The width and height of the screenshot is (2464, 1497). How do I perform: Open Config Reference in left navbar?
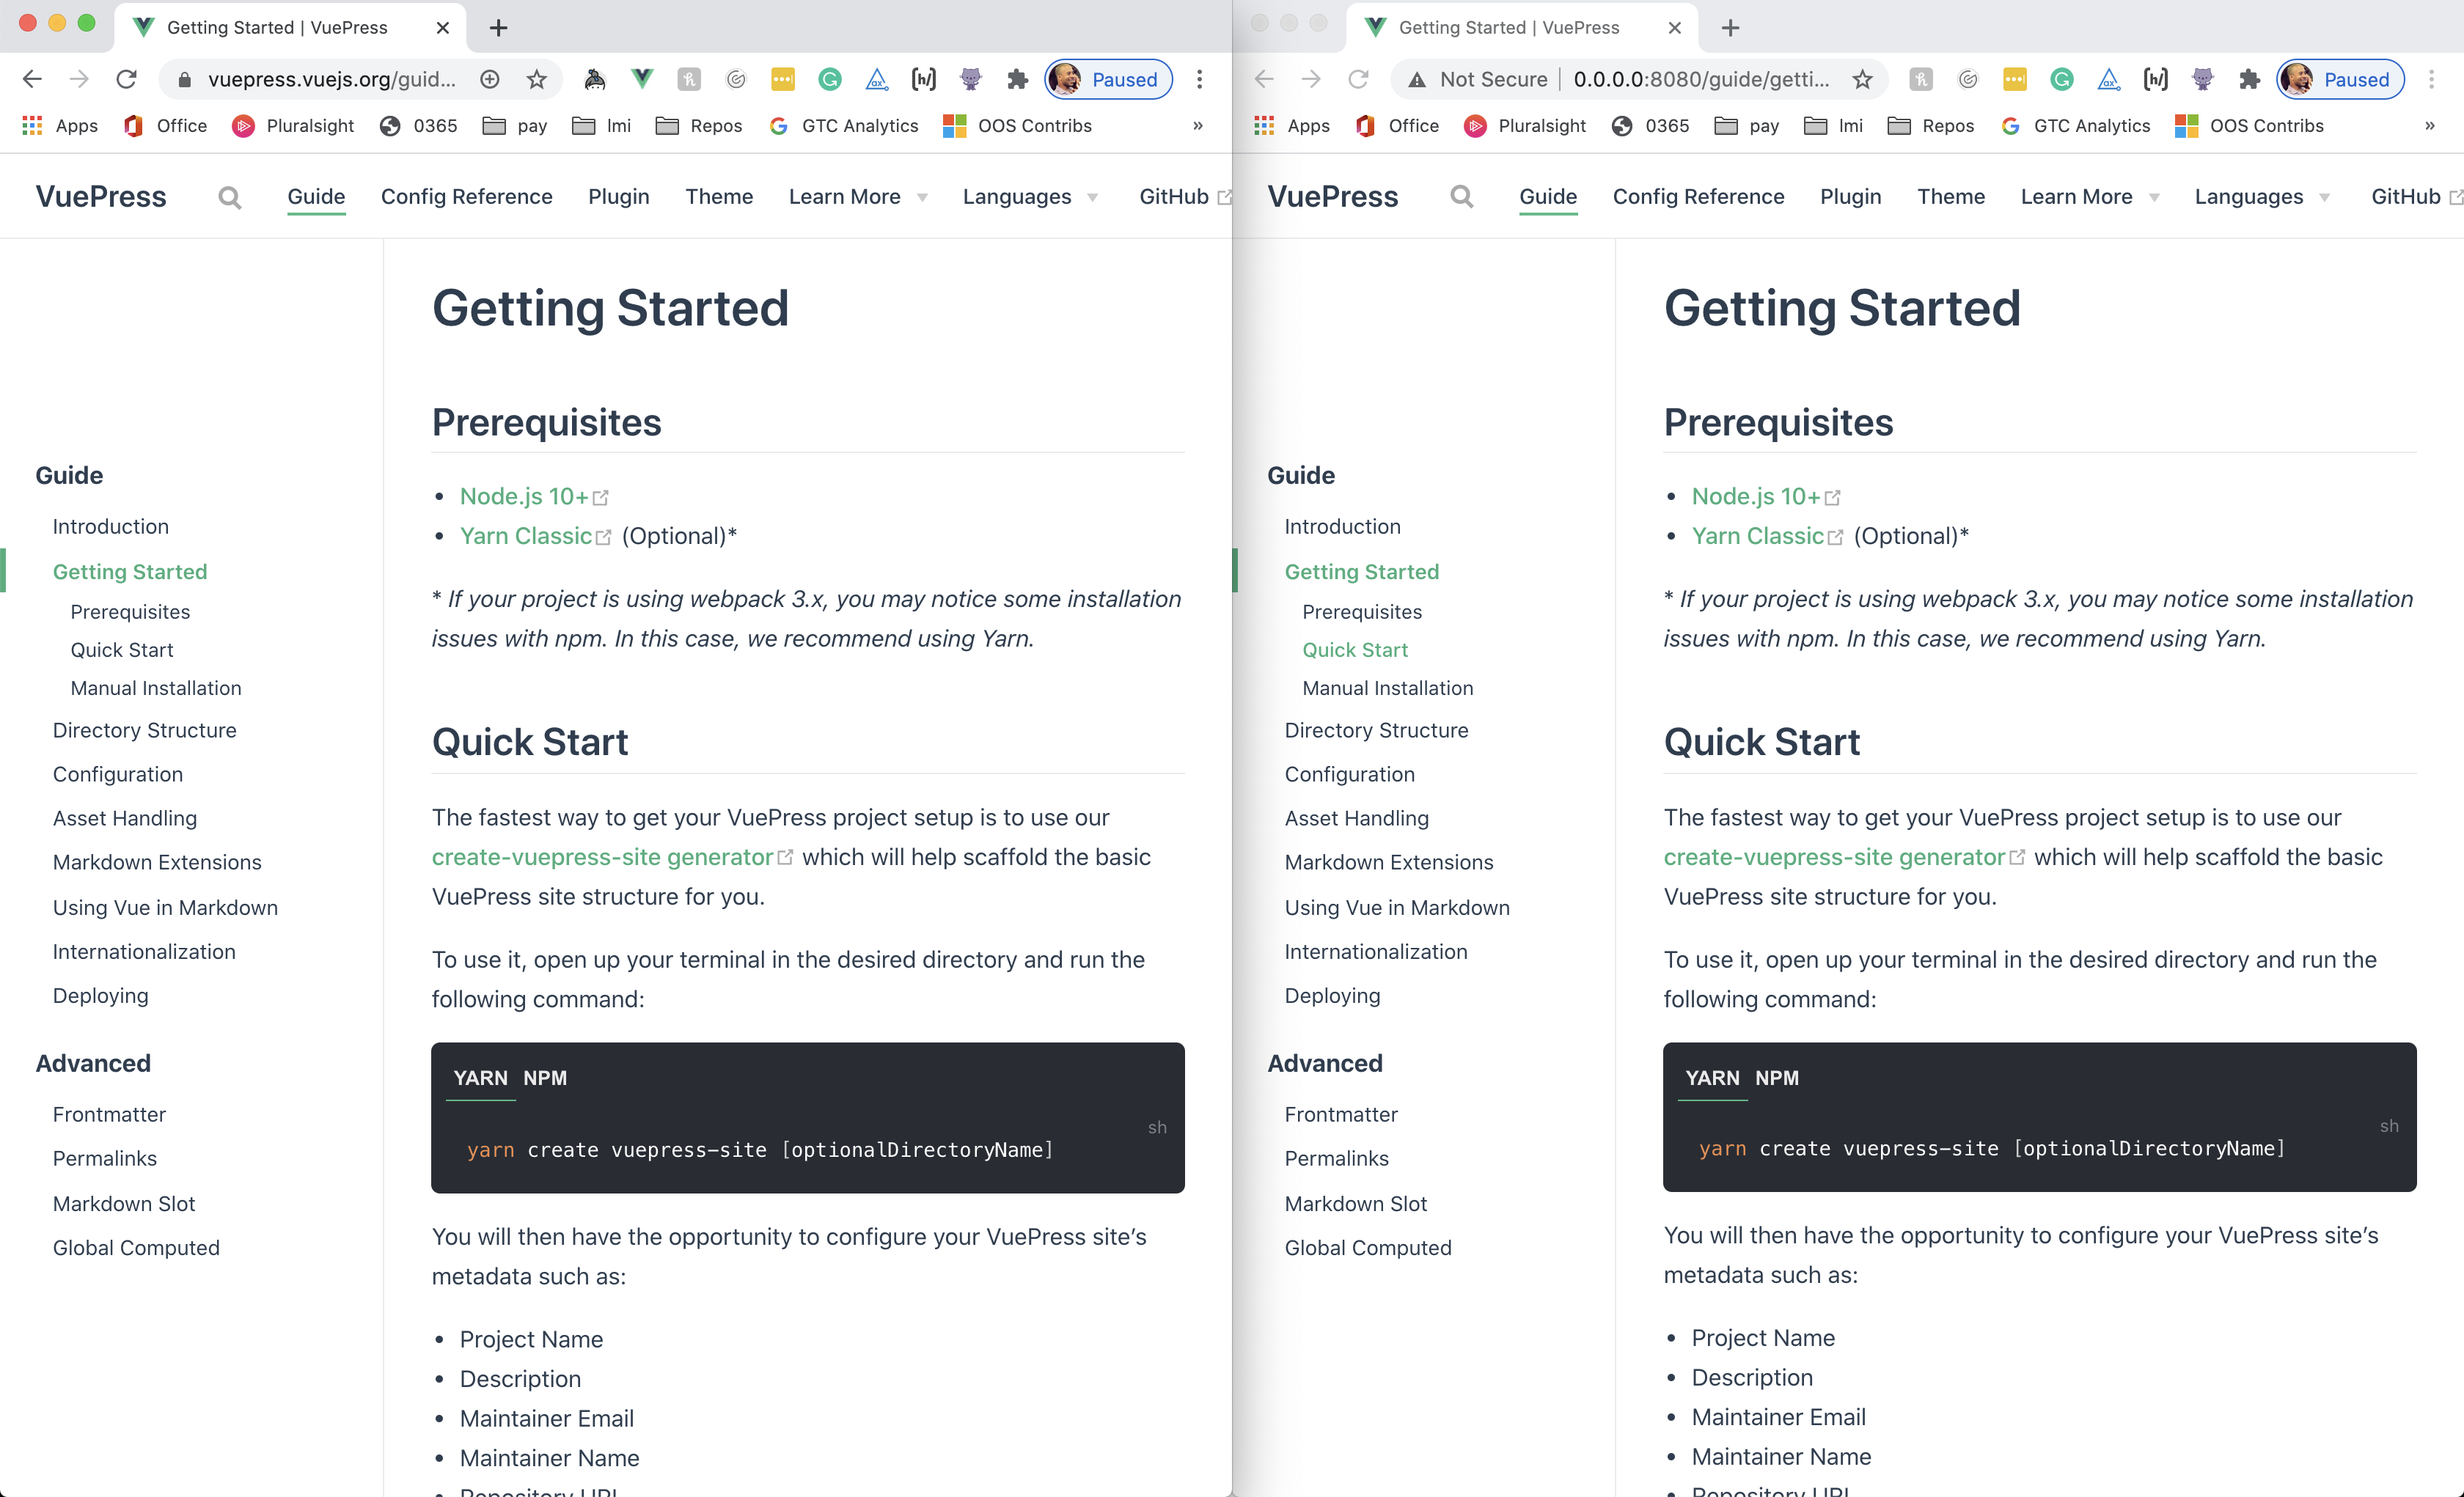(x=466, y=197)
